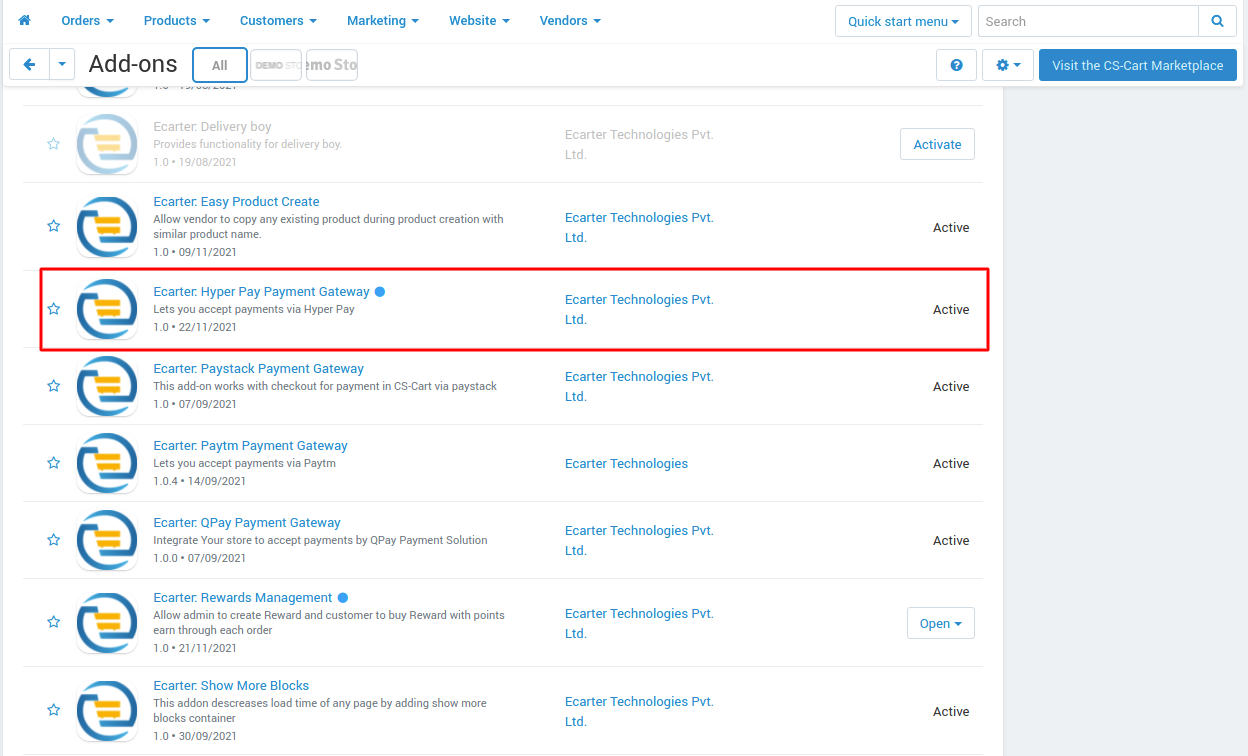Change the Hyper Pay Active status
Screen dimensions: 1248x756
pyautogui.click(x=951, y=310)
